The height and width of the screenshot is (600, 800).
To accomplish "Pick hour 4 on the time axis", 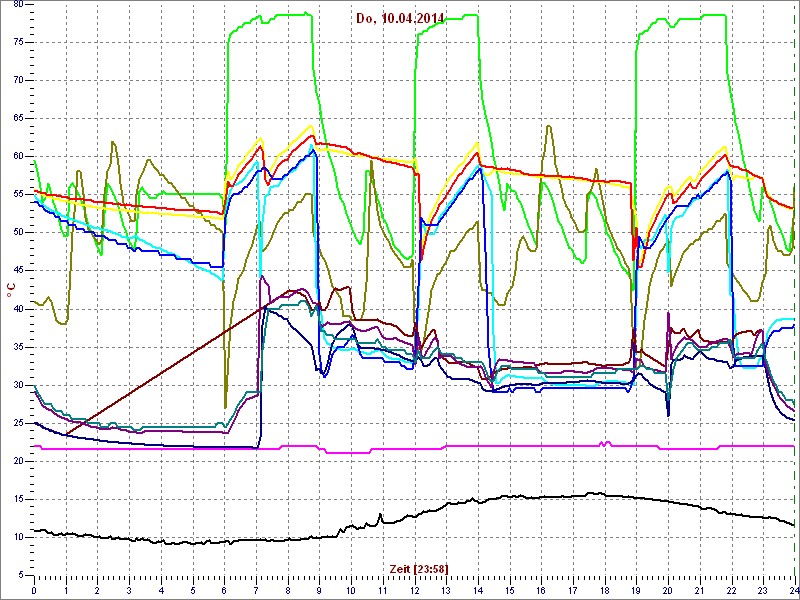I will [161, 591].
